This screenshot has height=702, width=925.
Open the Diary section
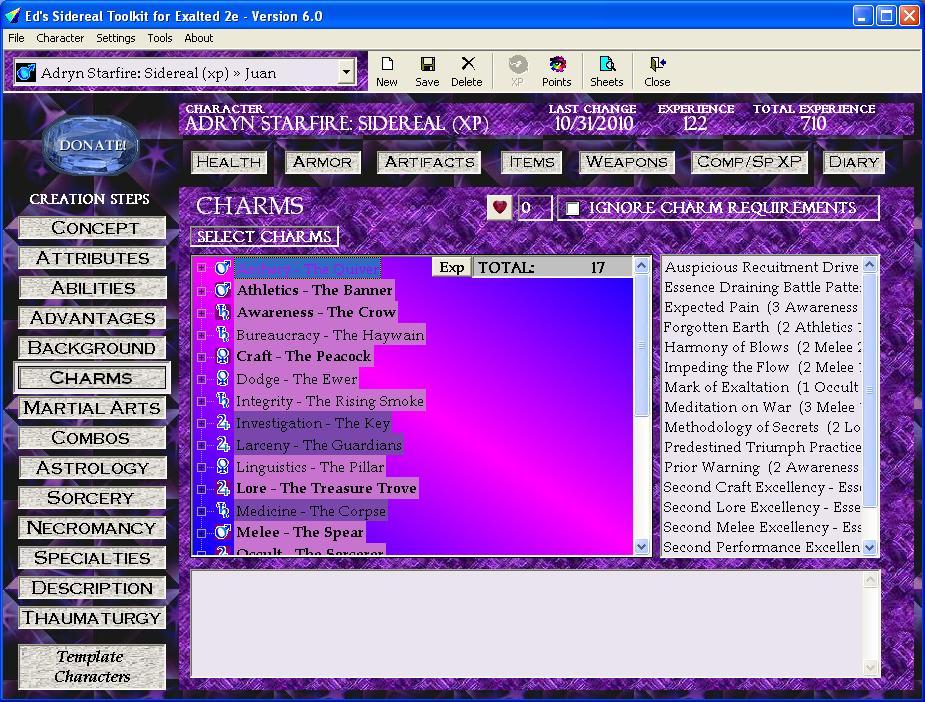coord(854,162)
